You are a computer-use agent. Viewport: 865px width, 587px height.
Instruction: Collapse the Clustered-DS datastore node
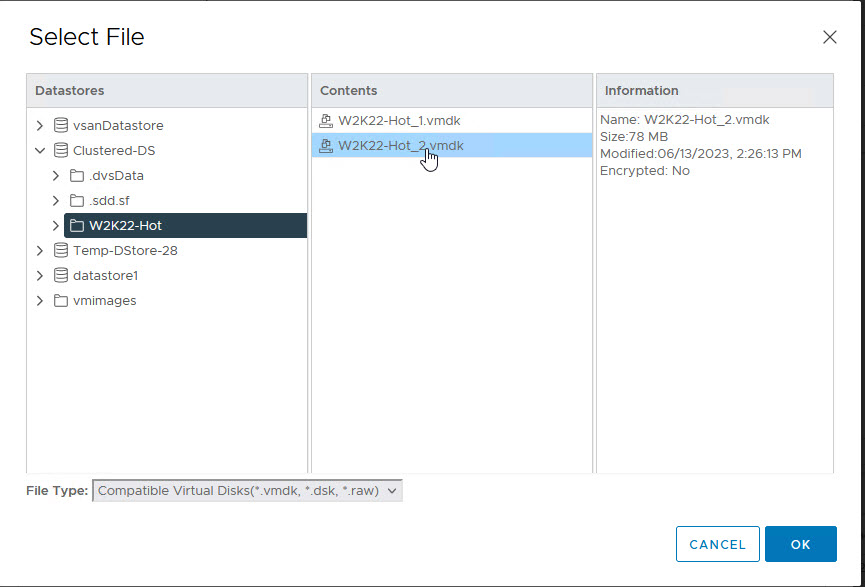coord(40,151)
